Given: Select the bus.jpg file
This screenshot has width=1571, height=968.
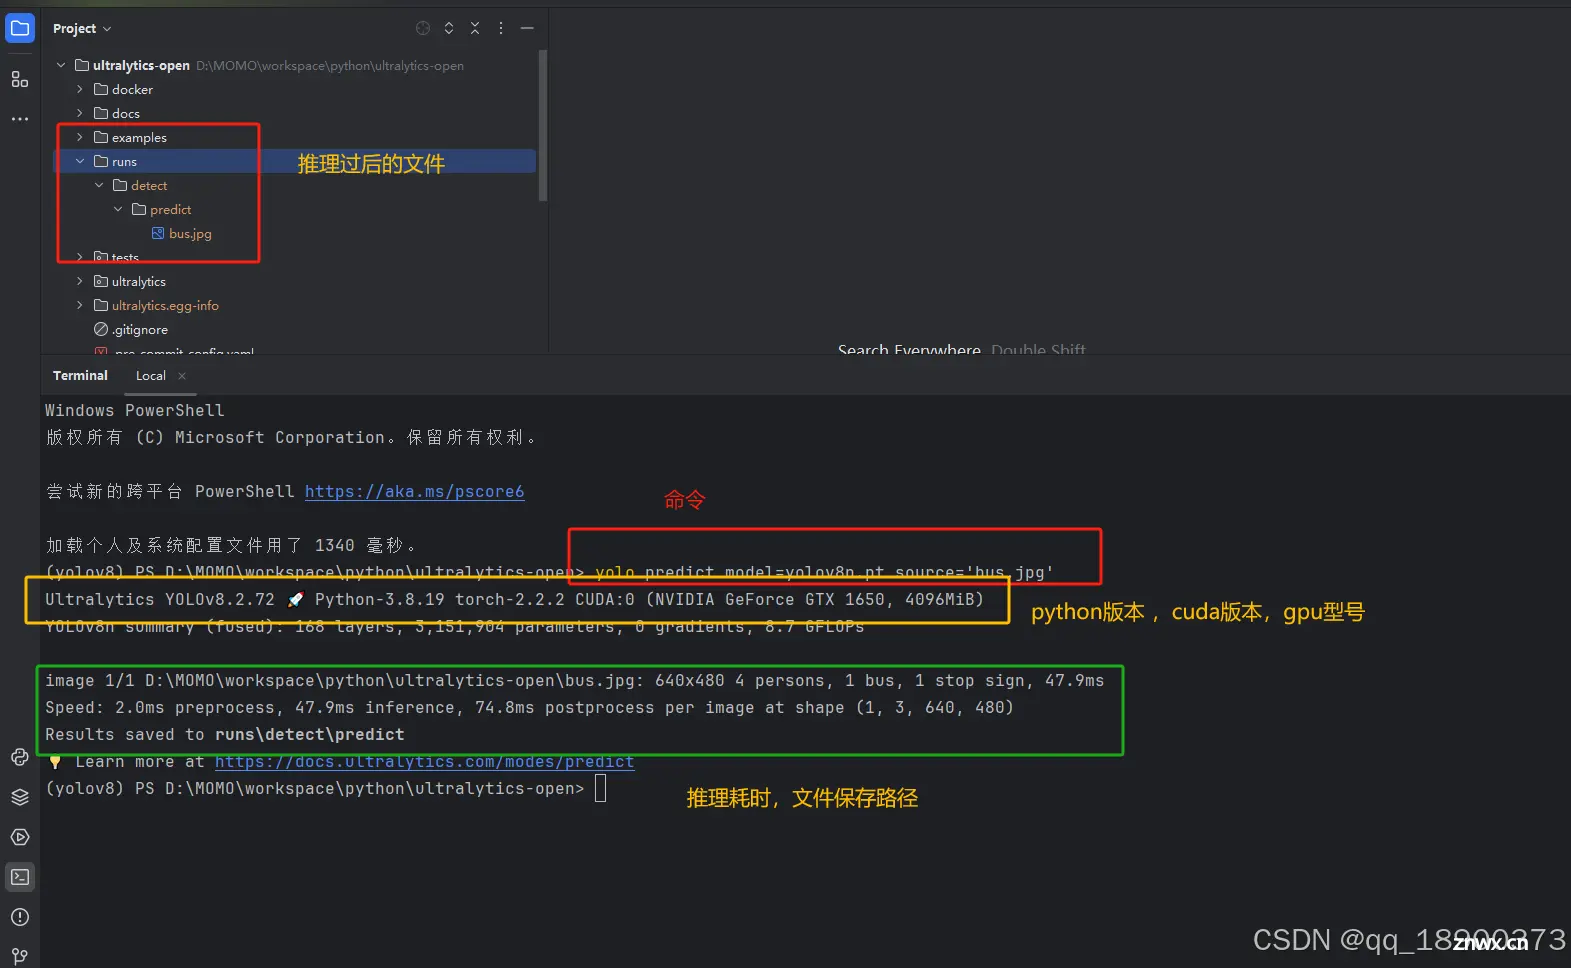Looking at the screenshot, I should [x=190, y=233].
